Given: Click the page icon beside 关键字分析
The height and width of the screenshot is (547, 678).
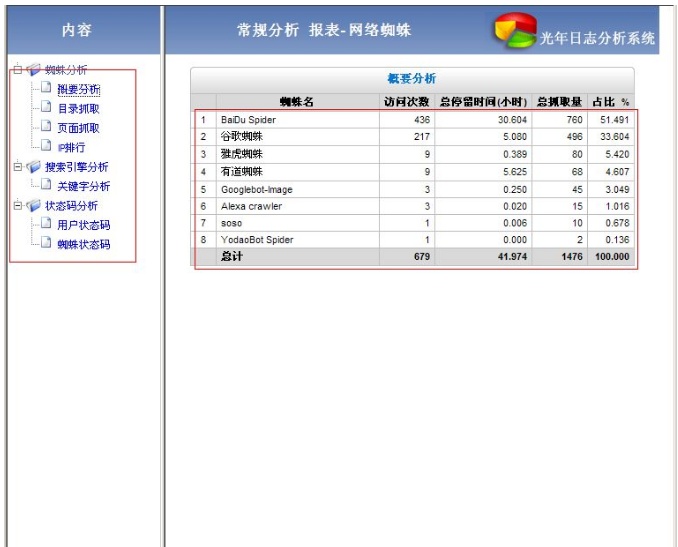Looking at the screenshot, I should coord(45,186).
